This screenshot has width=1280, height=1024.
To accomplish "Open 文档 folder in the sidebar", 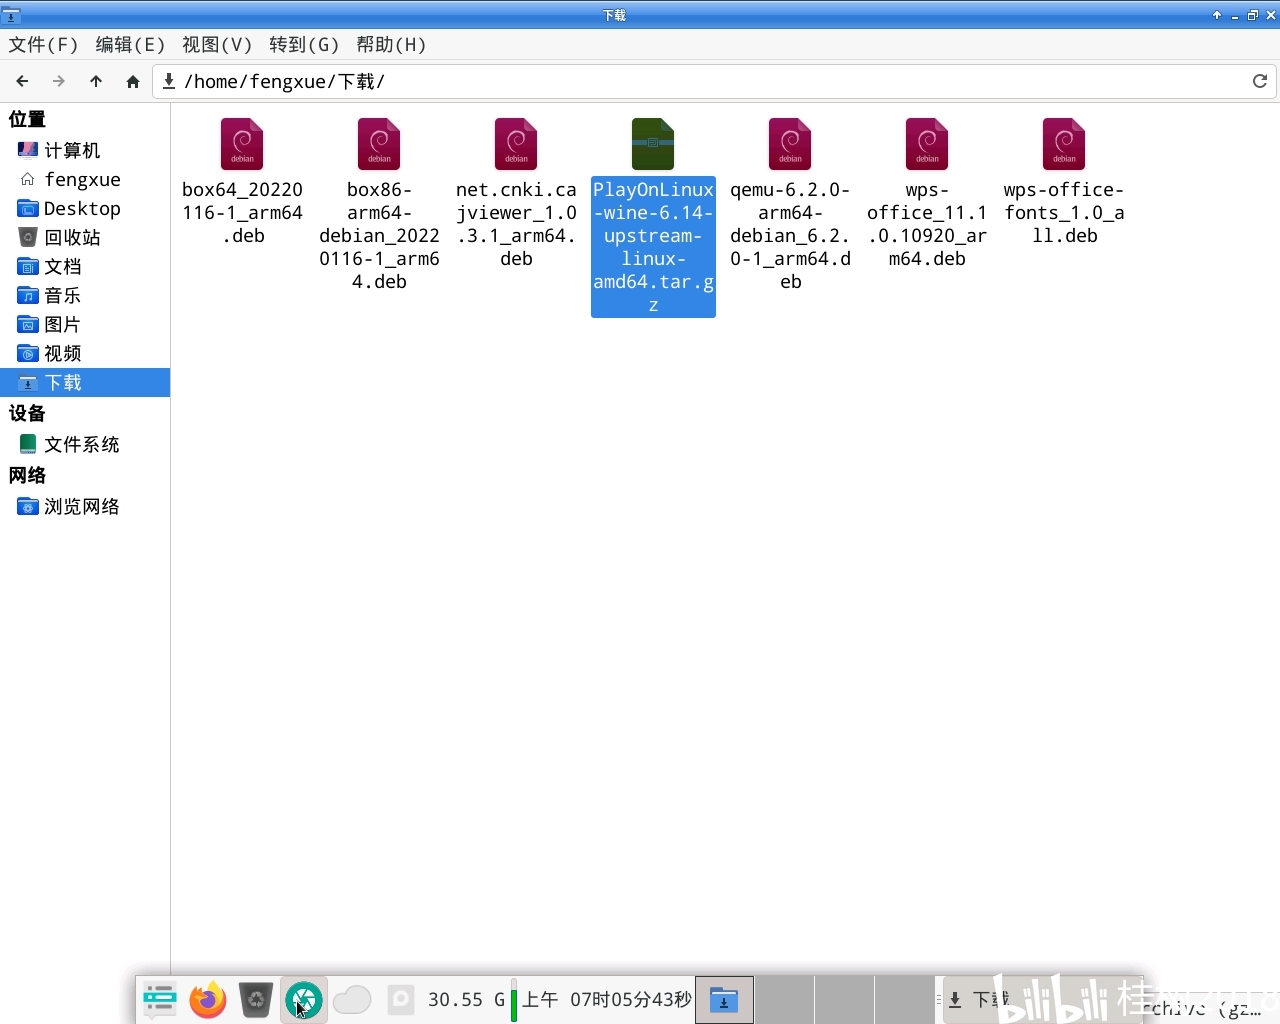I will (85, 266).
